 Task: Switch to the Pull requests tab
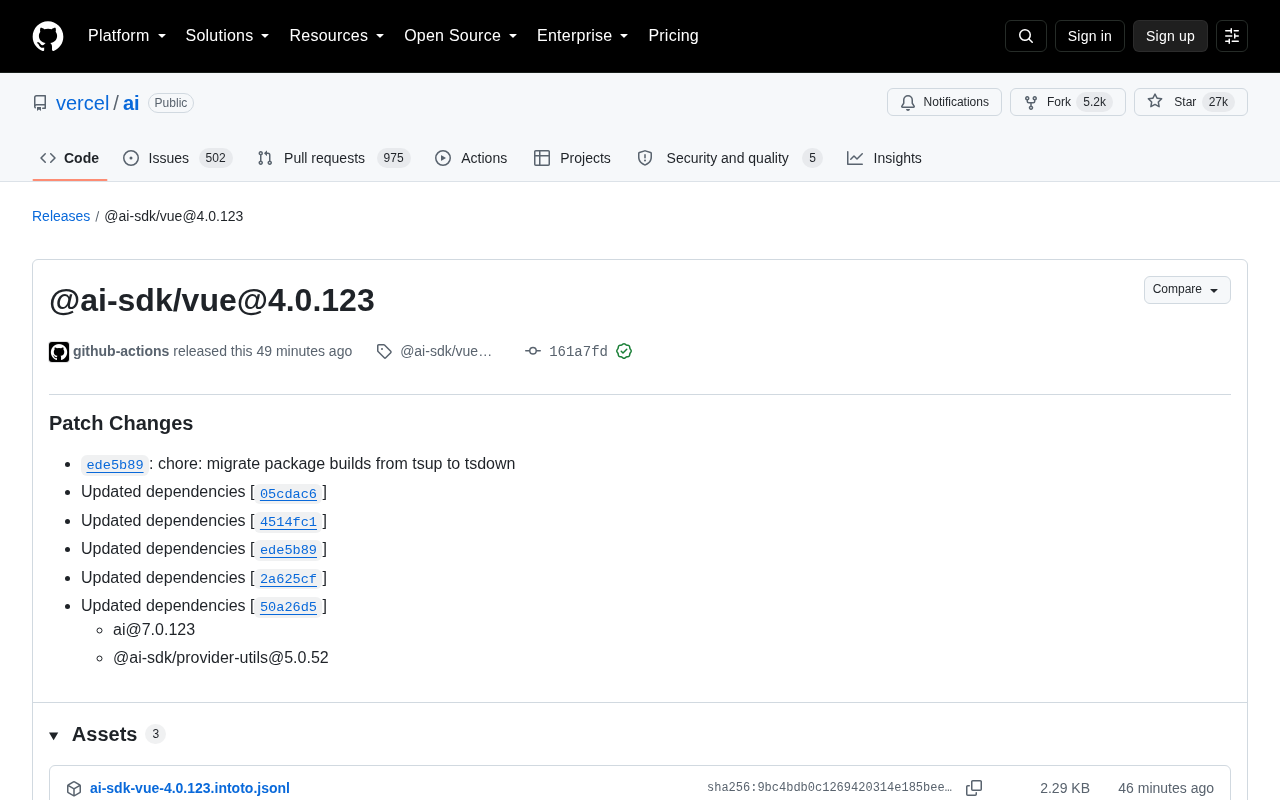tap(334, 158)
